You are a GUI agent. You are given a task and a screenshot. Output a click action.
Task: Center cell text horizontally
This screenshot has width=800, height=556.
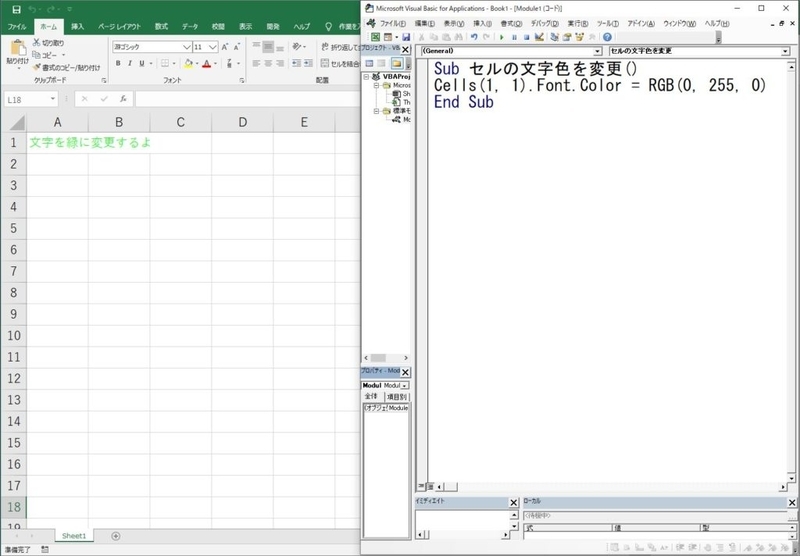(268, 63)
